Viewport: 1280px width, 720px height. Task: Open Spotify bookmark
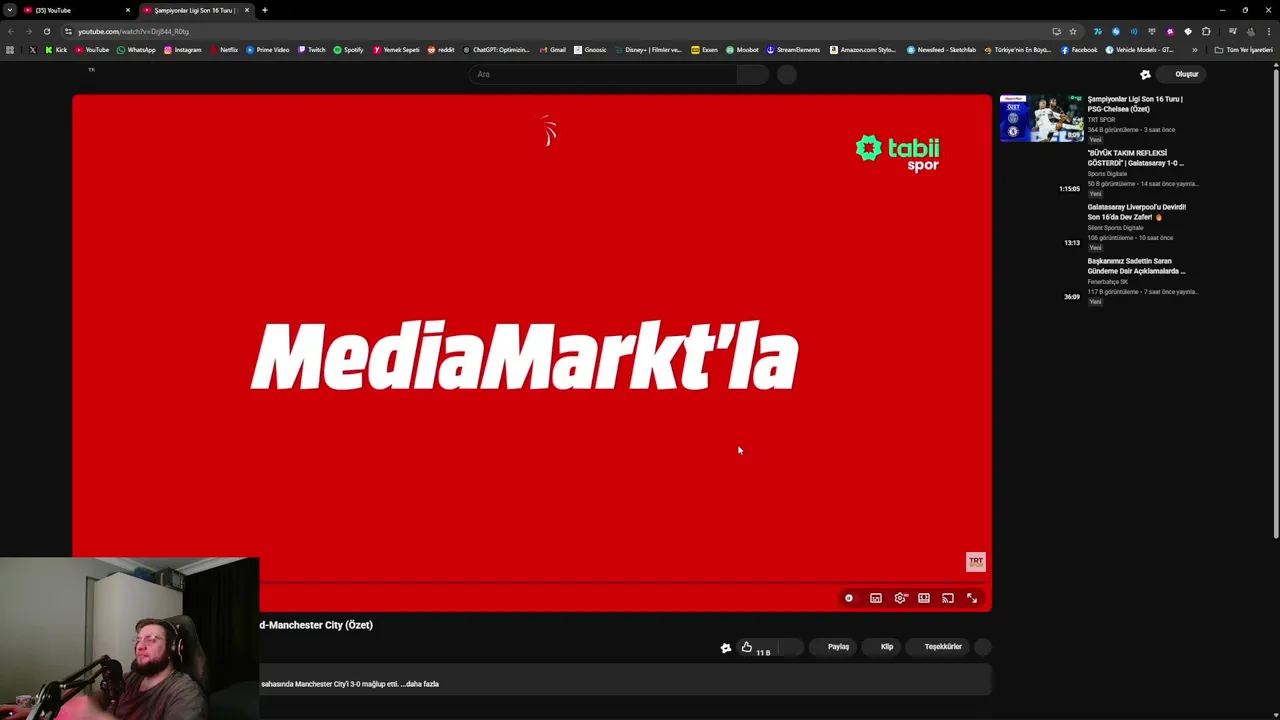pos(348,50)
